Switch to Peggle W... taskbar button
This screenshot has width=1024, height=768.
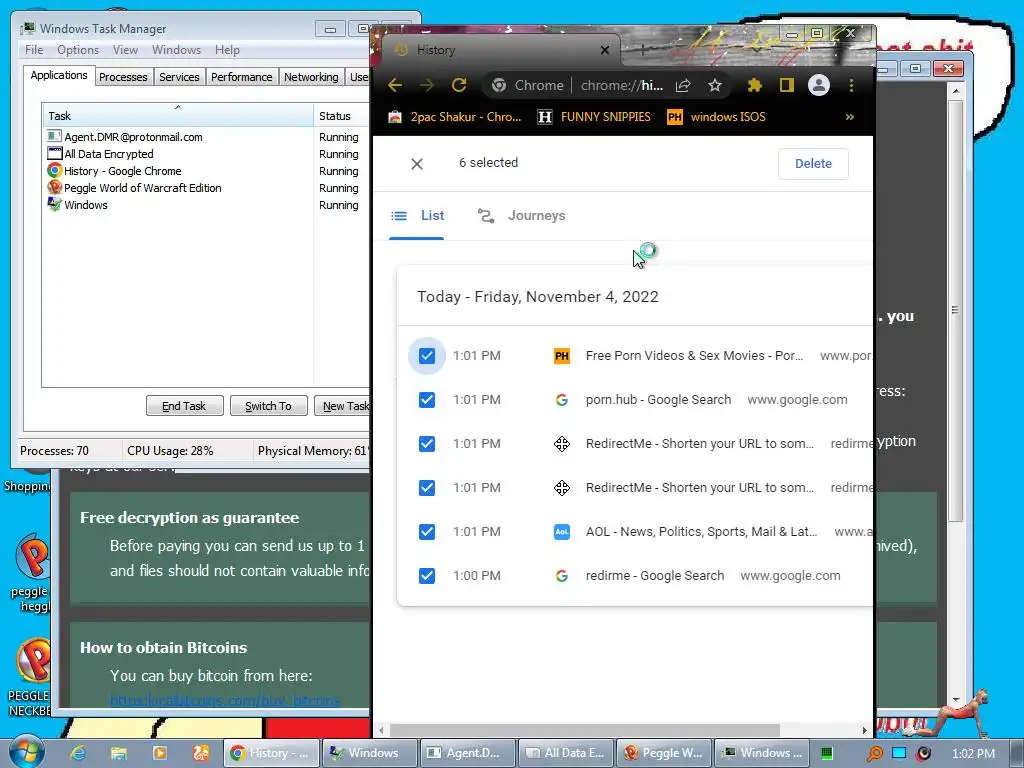tap(664, 753)
